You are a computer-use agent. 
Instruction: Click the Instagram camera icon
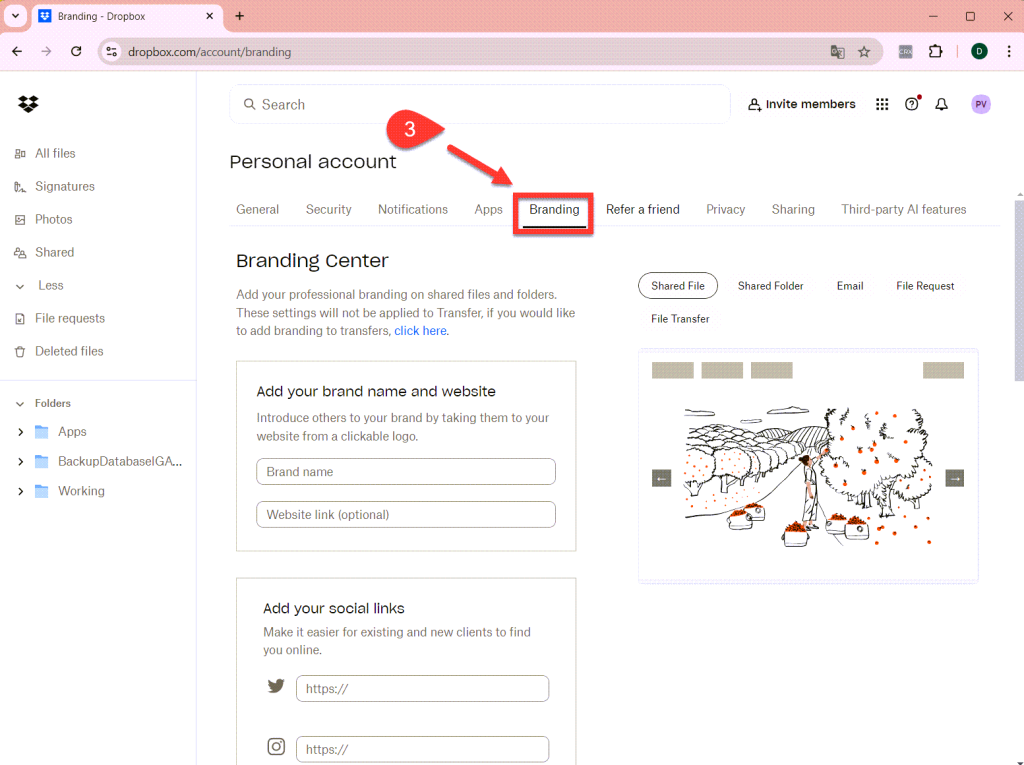pyautogui.click(x=276, y=746)
